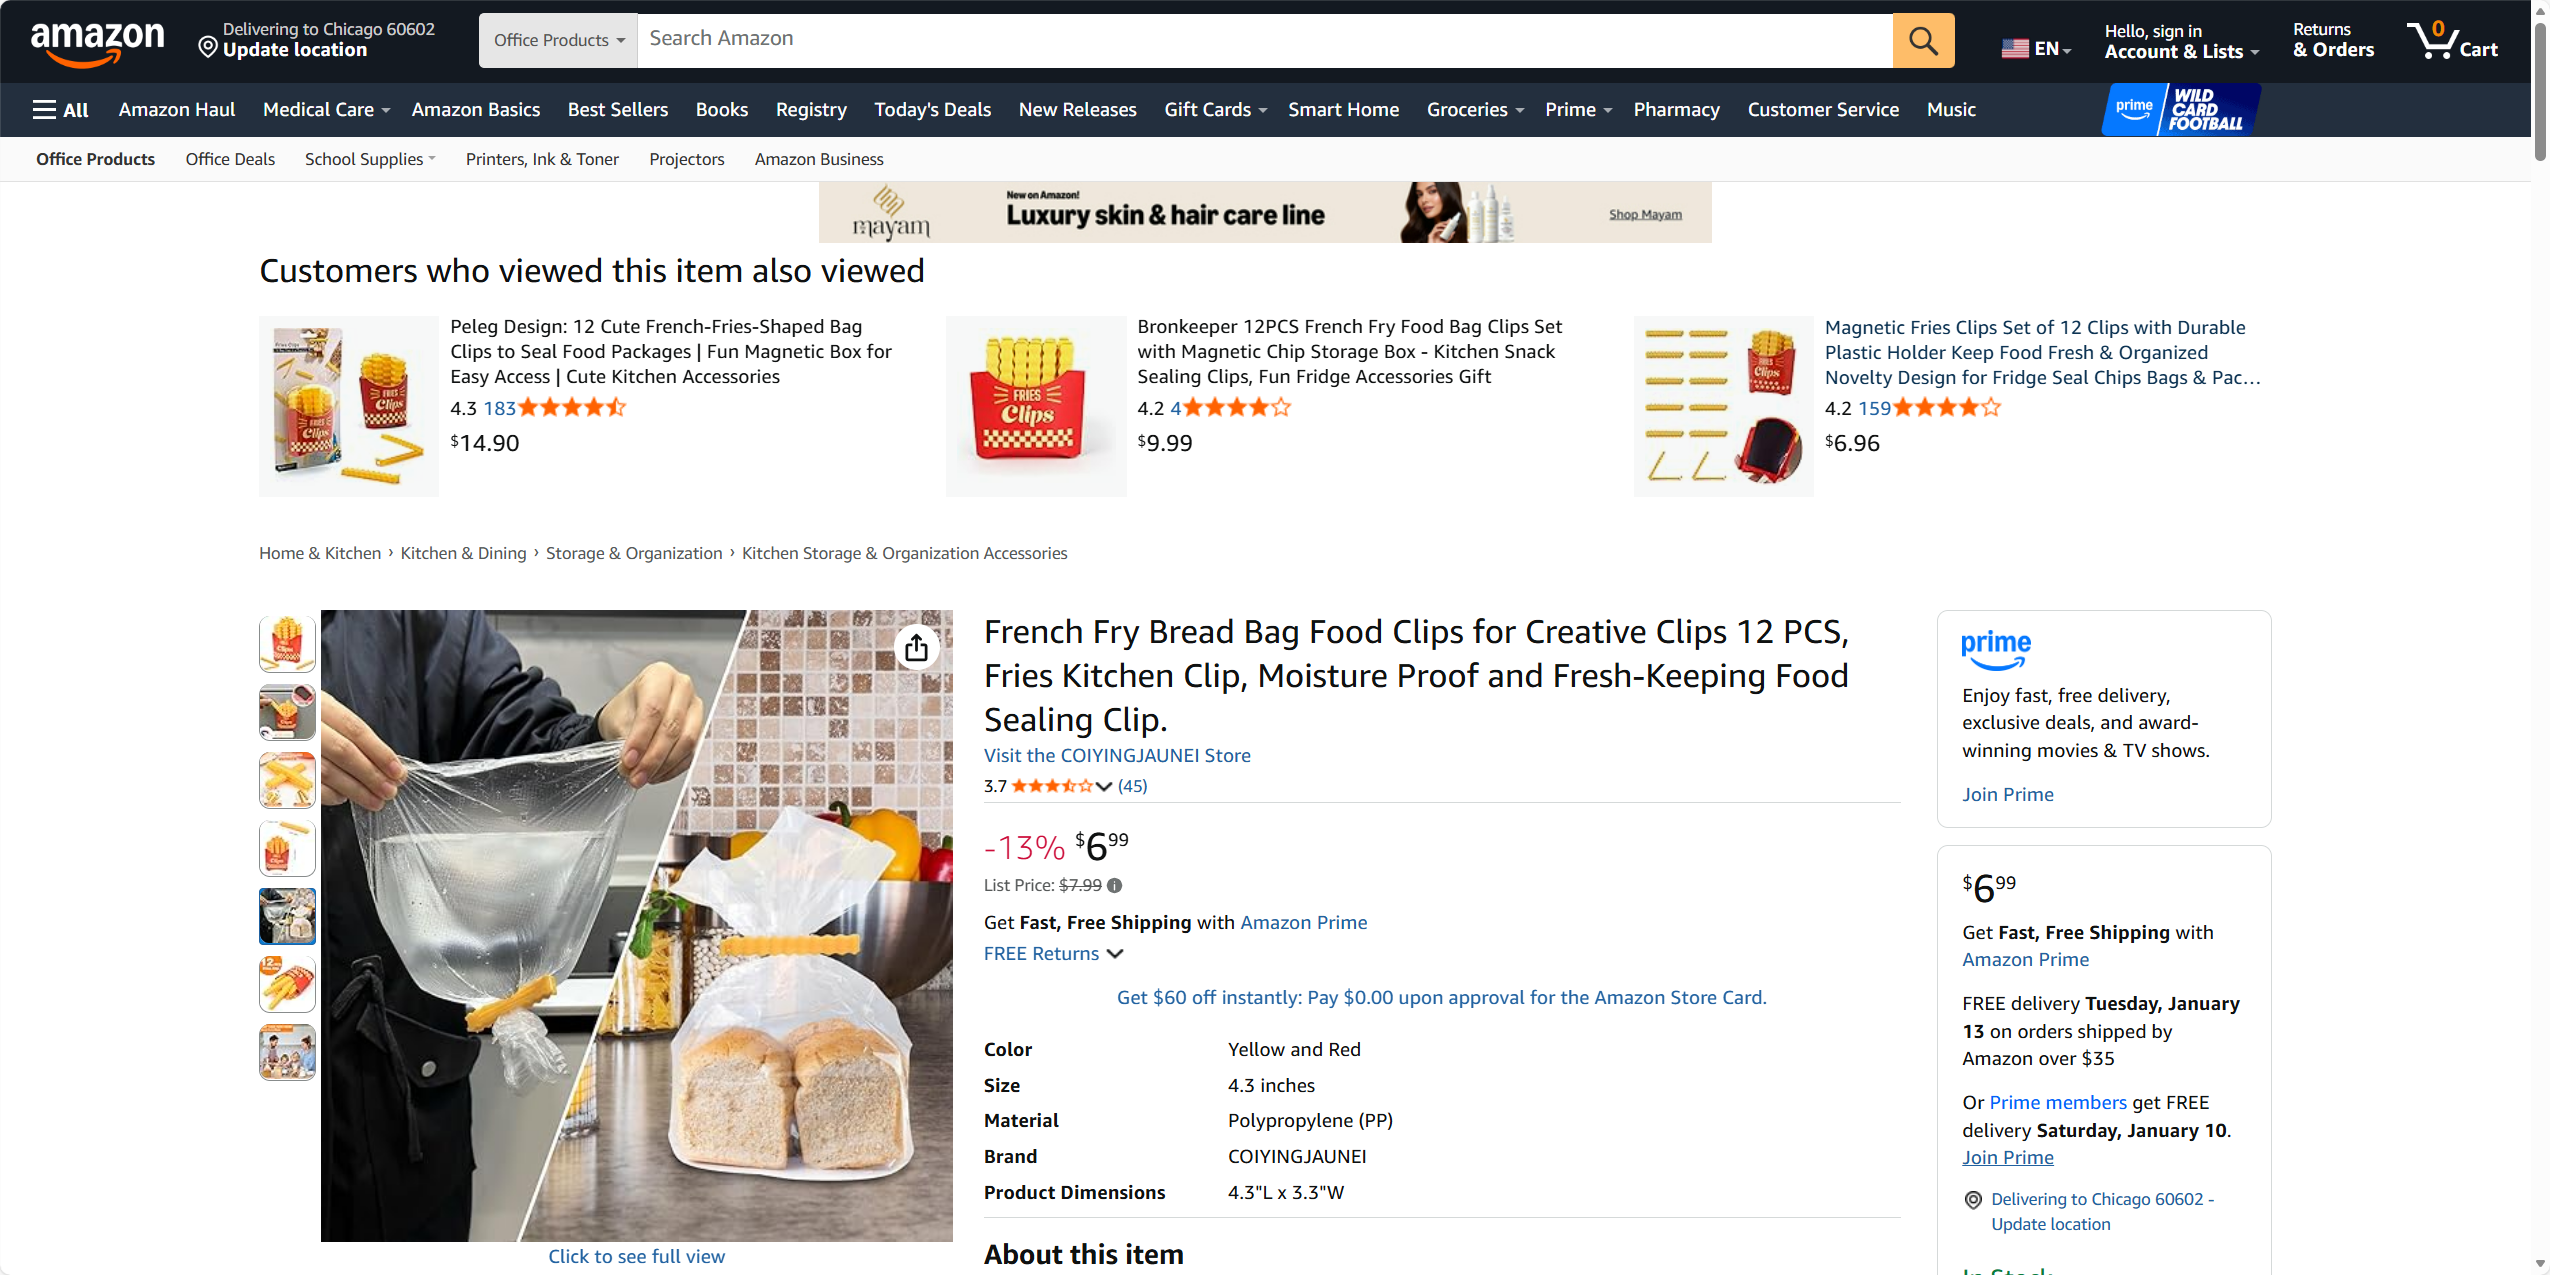Screen dimensions: 2550x1275
Task: Open the shopping cart
Action: [2452, 41]
